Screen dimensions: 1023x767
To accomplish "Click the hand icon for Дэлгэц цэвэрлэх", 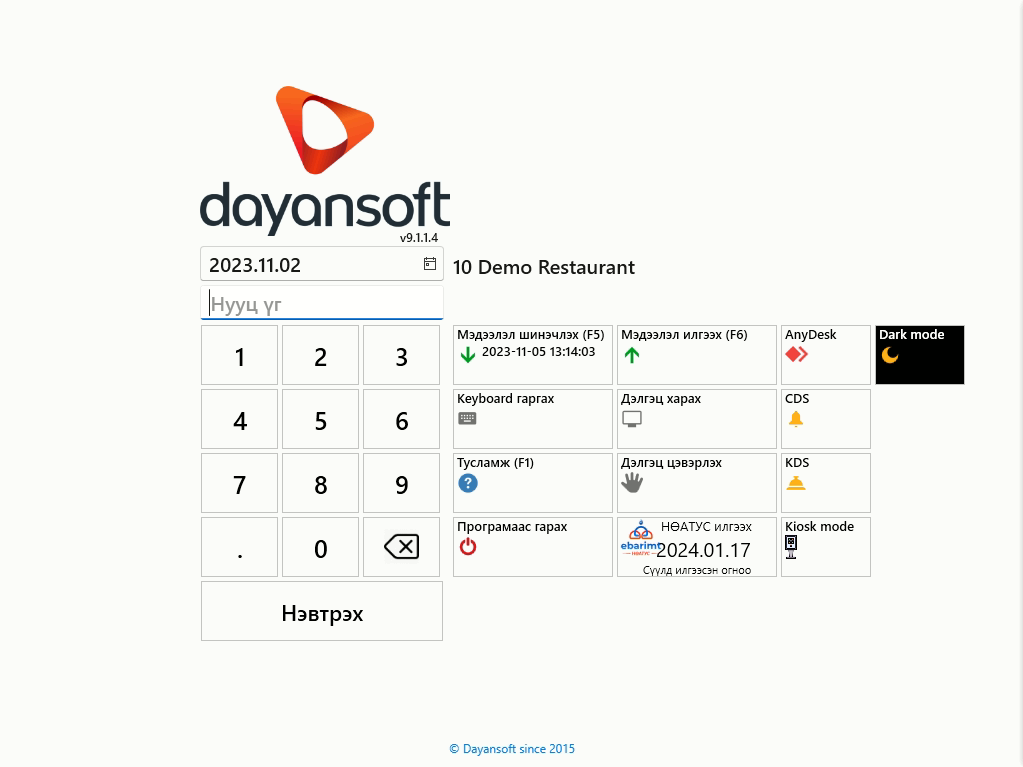I will [632, 483].
